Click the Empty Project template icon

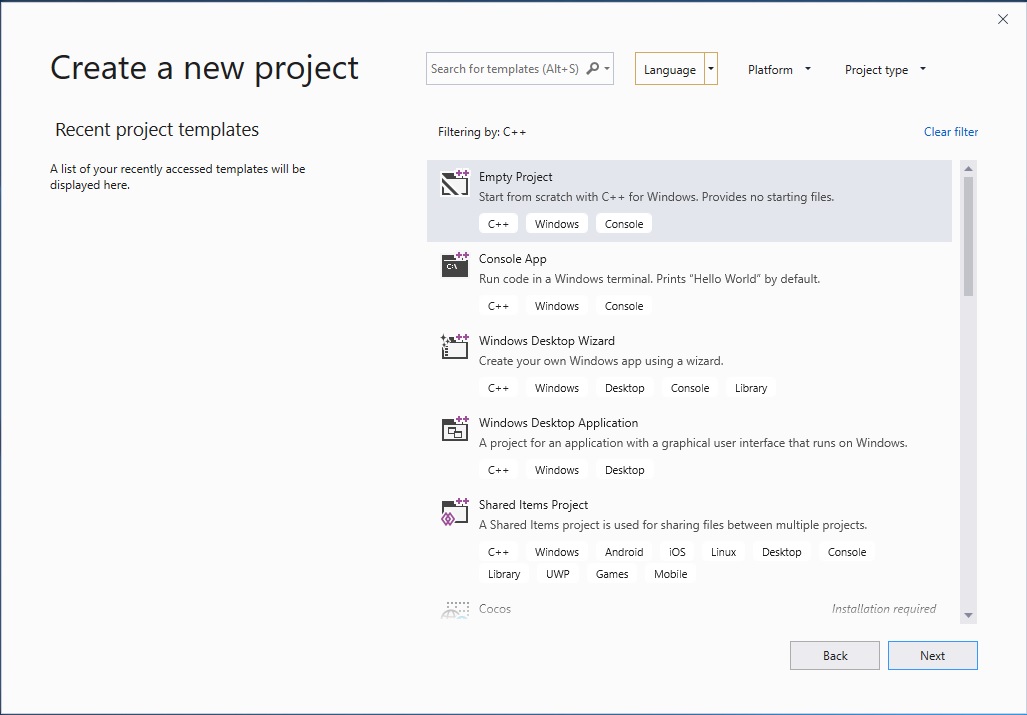coord(455,183)
